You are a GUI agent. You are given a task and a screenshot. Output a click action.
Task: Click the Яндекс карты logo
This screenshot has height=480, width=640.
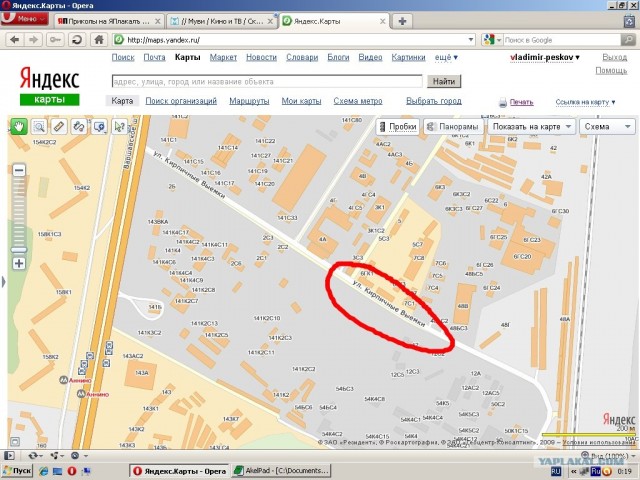point(49,86)
